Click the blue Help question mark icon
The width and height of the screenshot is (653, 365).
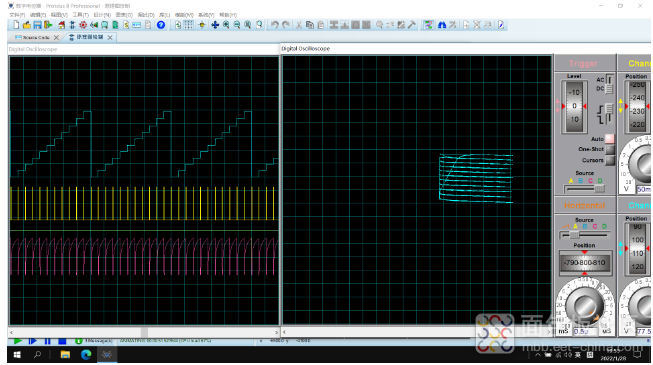pyautogui.click(x=161, y=25)
